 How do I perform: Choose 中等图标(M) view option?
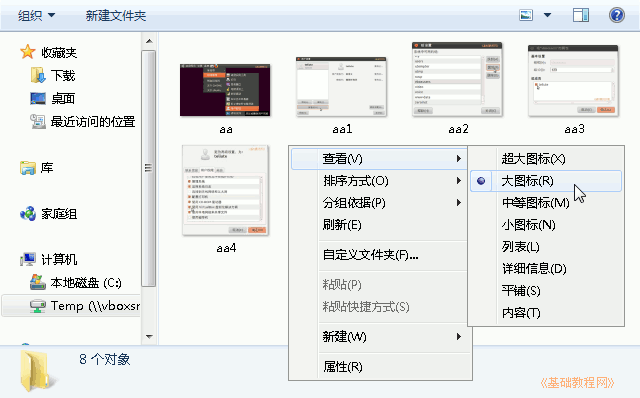[536, 203]
